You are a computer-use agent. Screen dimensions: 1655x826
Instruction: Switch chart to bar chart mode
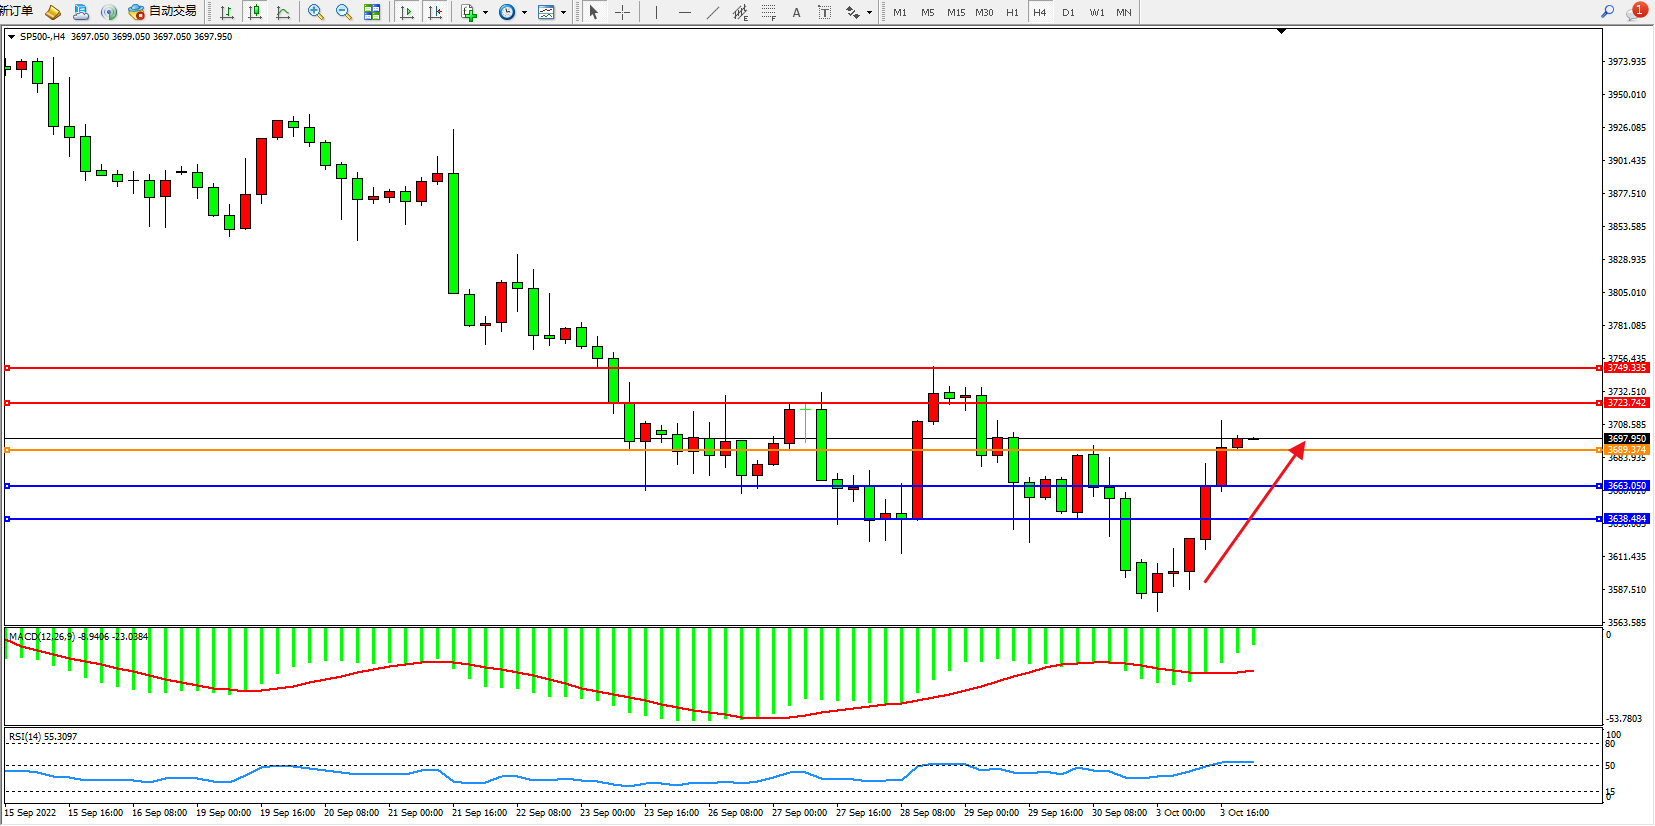pos(227,12)
